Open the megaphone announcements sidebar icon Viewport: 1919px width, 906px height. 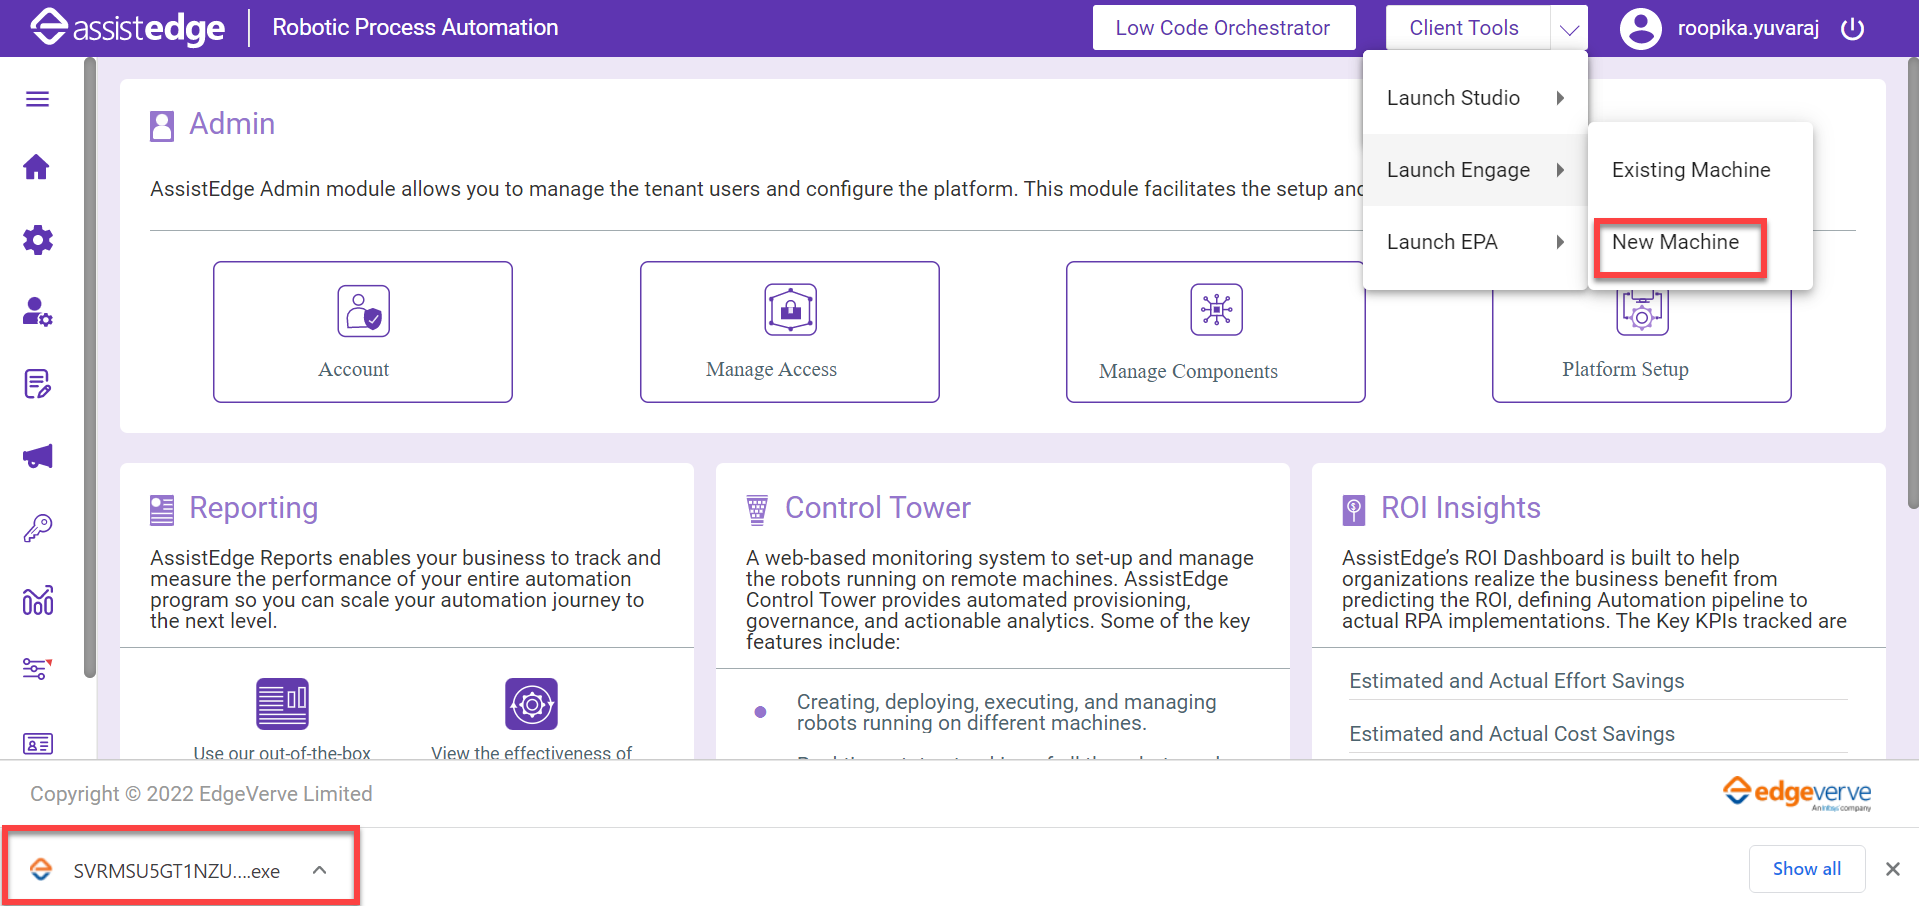[37, 457]
